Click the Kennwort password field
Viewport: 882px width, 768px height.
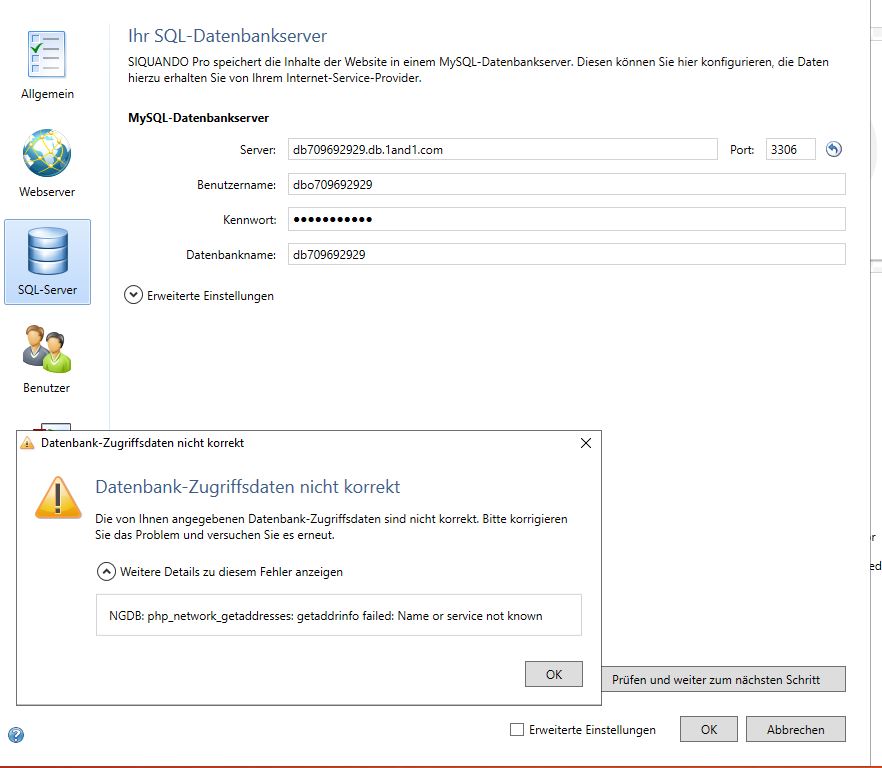[x=566, y=219]
